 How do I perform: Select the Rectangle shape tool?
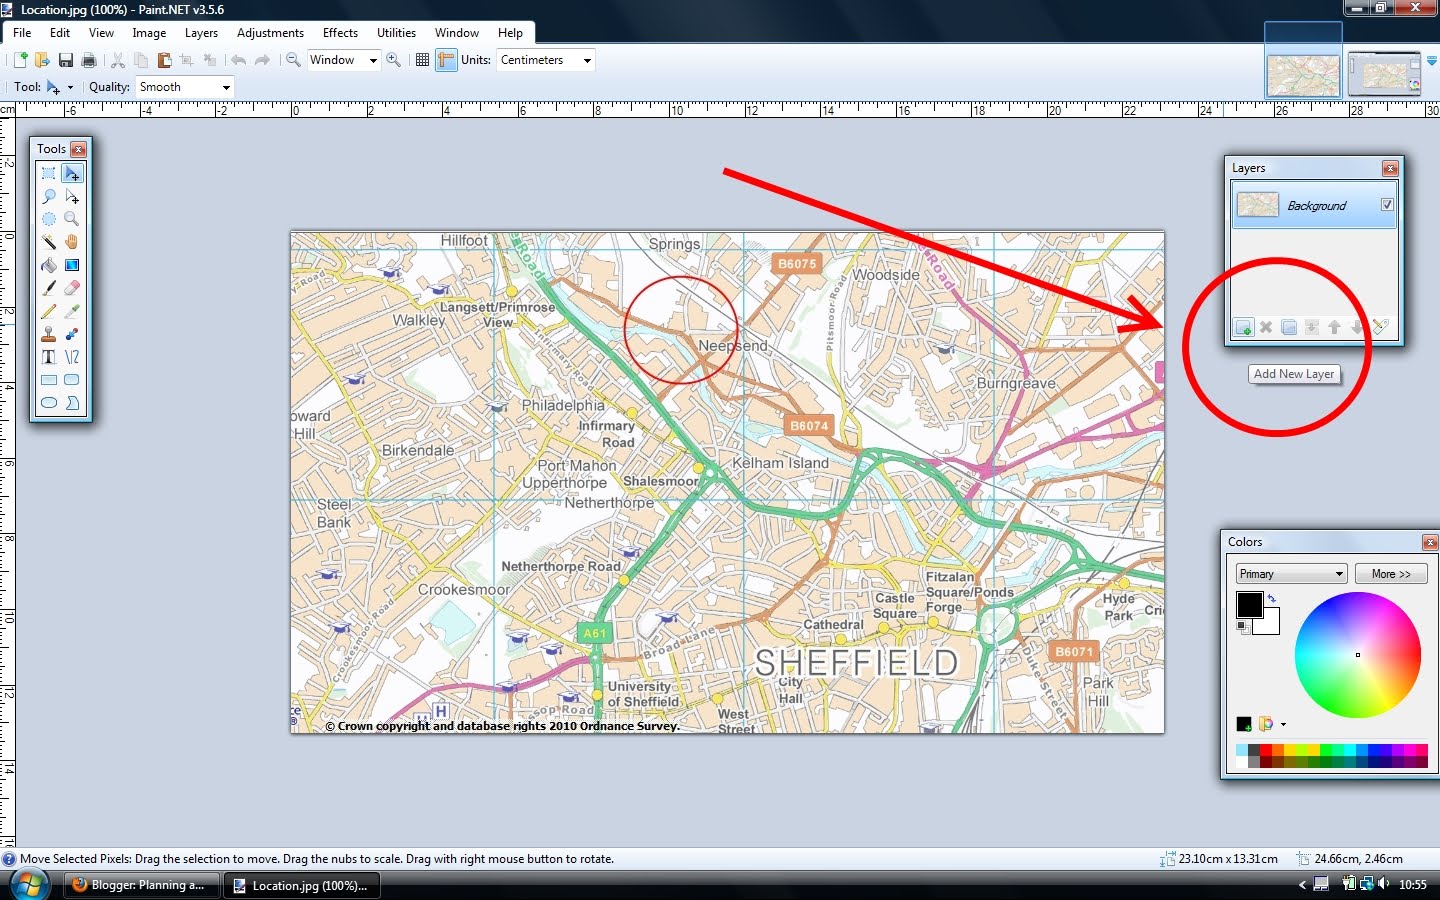[x=48, y=380]
